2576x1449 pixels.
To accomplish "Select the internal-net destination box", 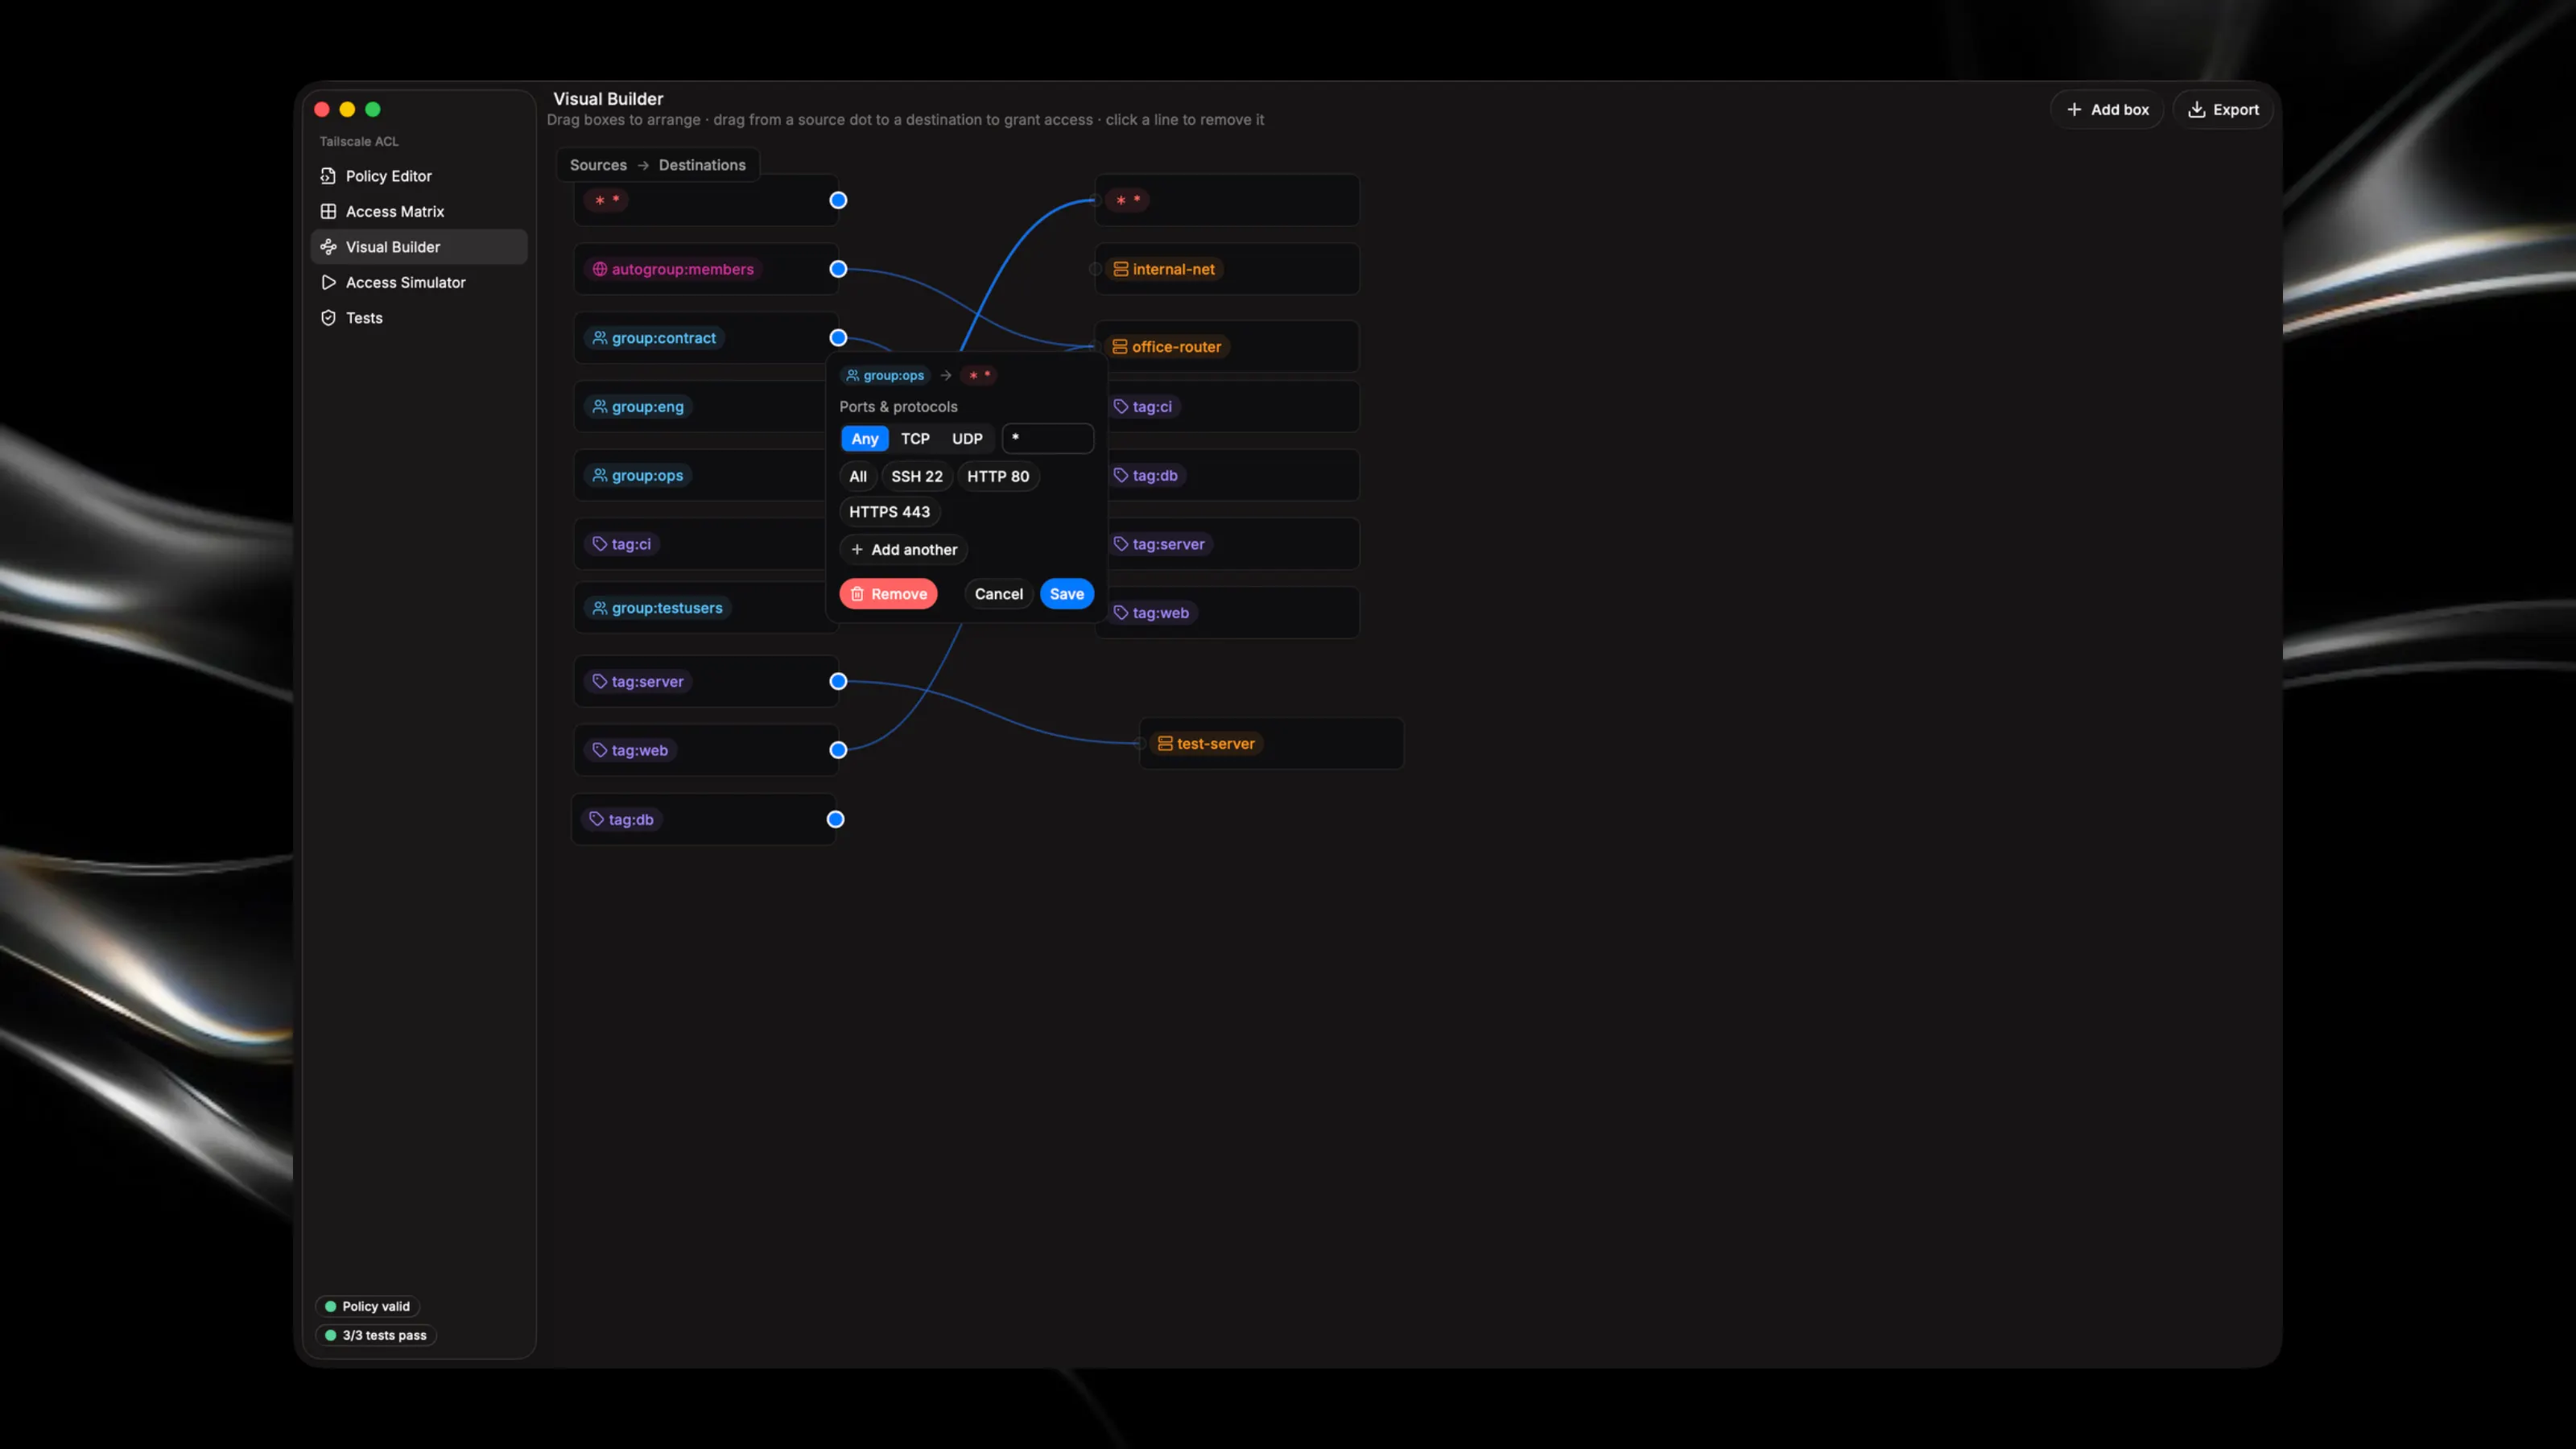I will pyautogui.click(x=1227, y=269).
